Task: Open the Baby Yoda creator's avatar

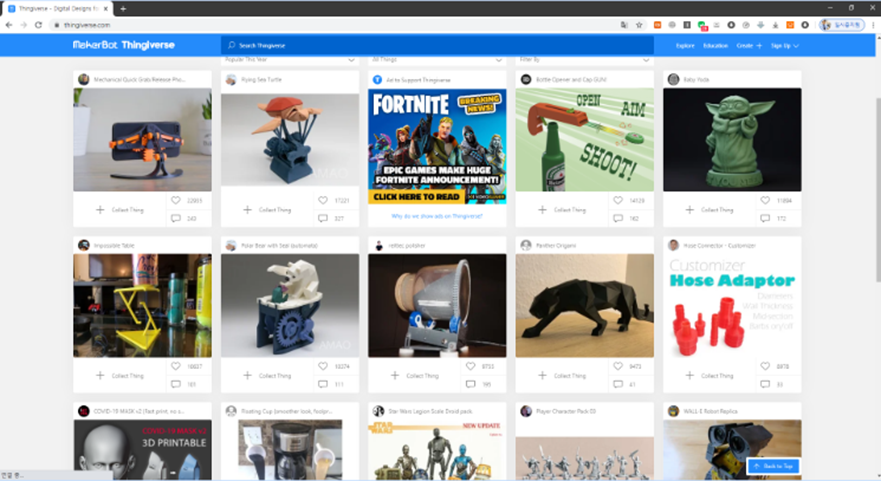Action: point(673,79)
